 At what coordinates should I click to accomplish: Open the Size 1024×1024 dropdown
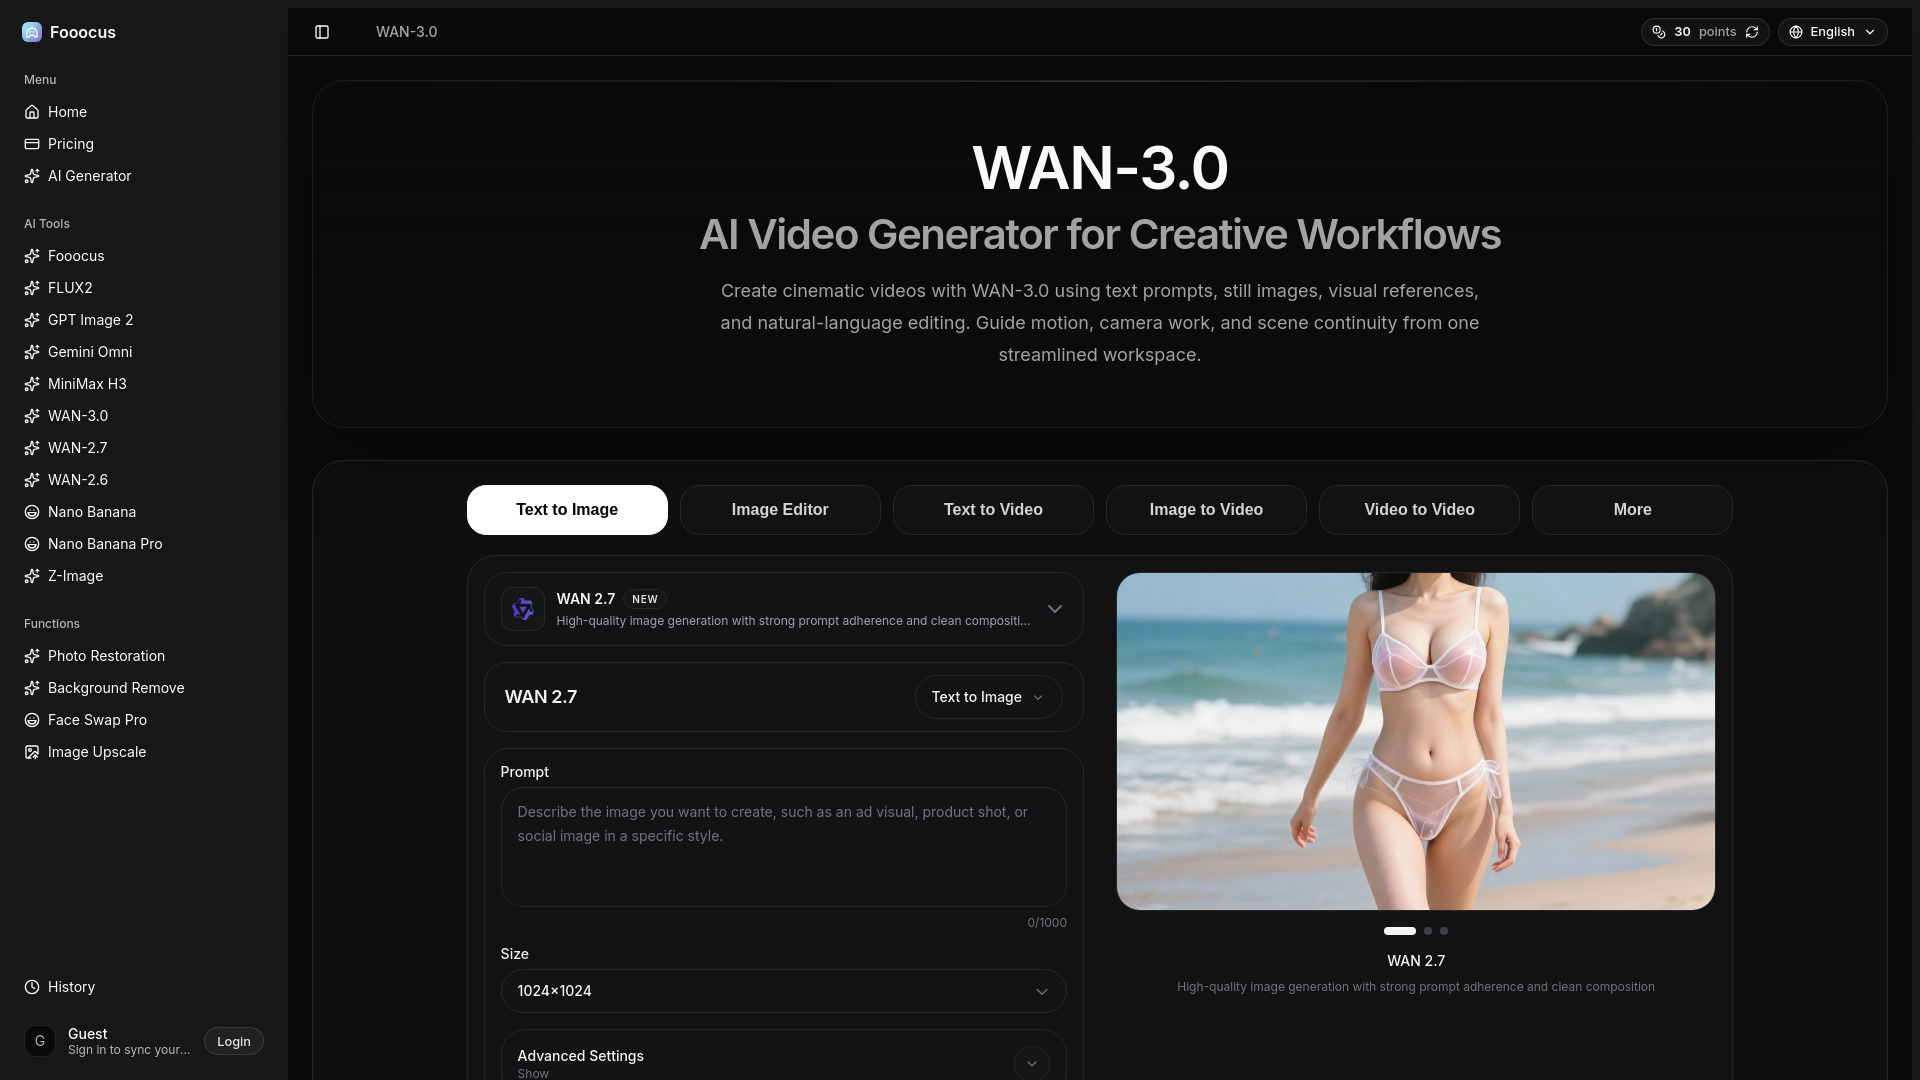pyautogui.click(x=784, y=991)
